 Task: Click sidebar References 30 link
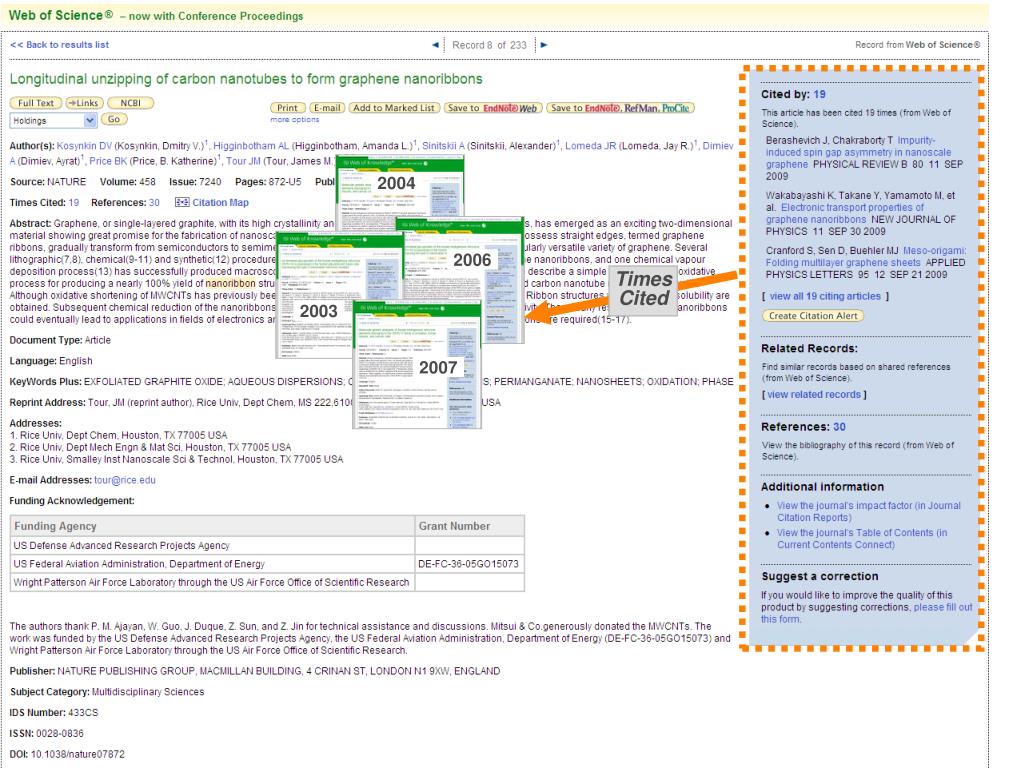point(839,426)
